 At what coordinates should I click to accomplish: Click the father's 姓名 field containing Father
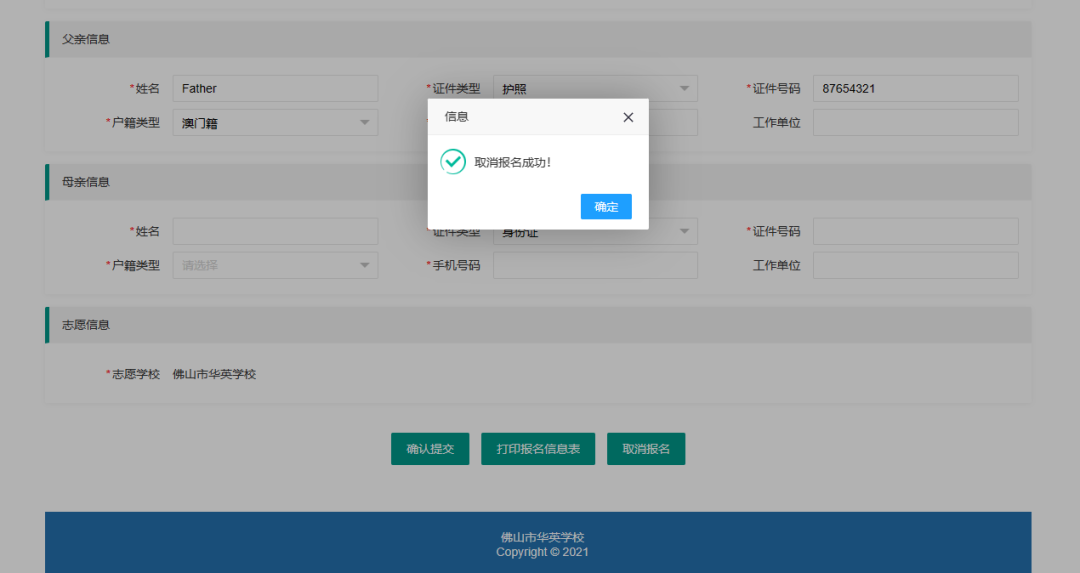point(275,88)
